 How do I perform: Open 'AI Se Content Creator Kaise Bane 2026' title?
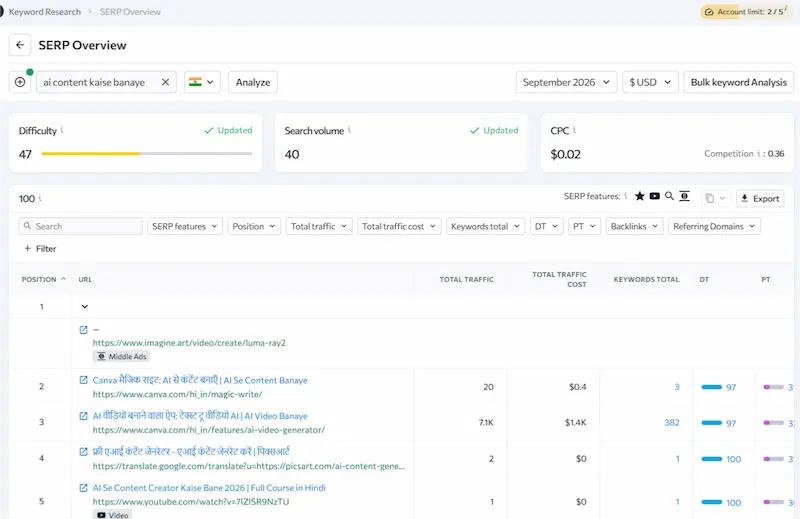click(209, 488)
